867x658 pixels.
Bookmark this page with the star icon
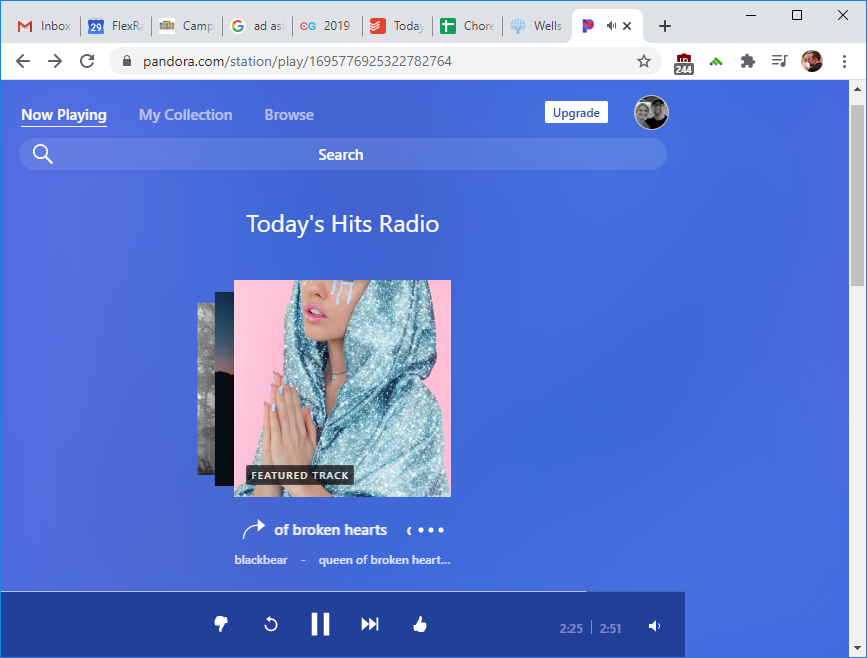[x=644, y=61]
